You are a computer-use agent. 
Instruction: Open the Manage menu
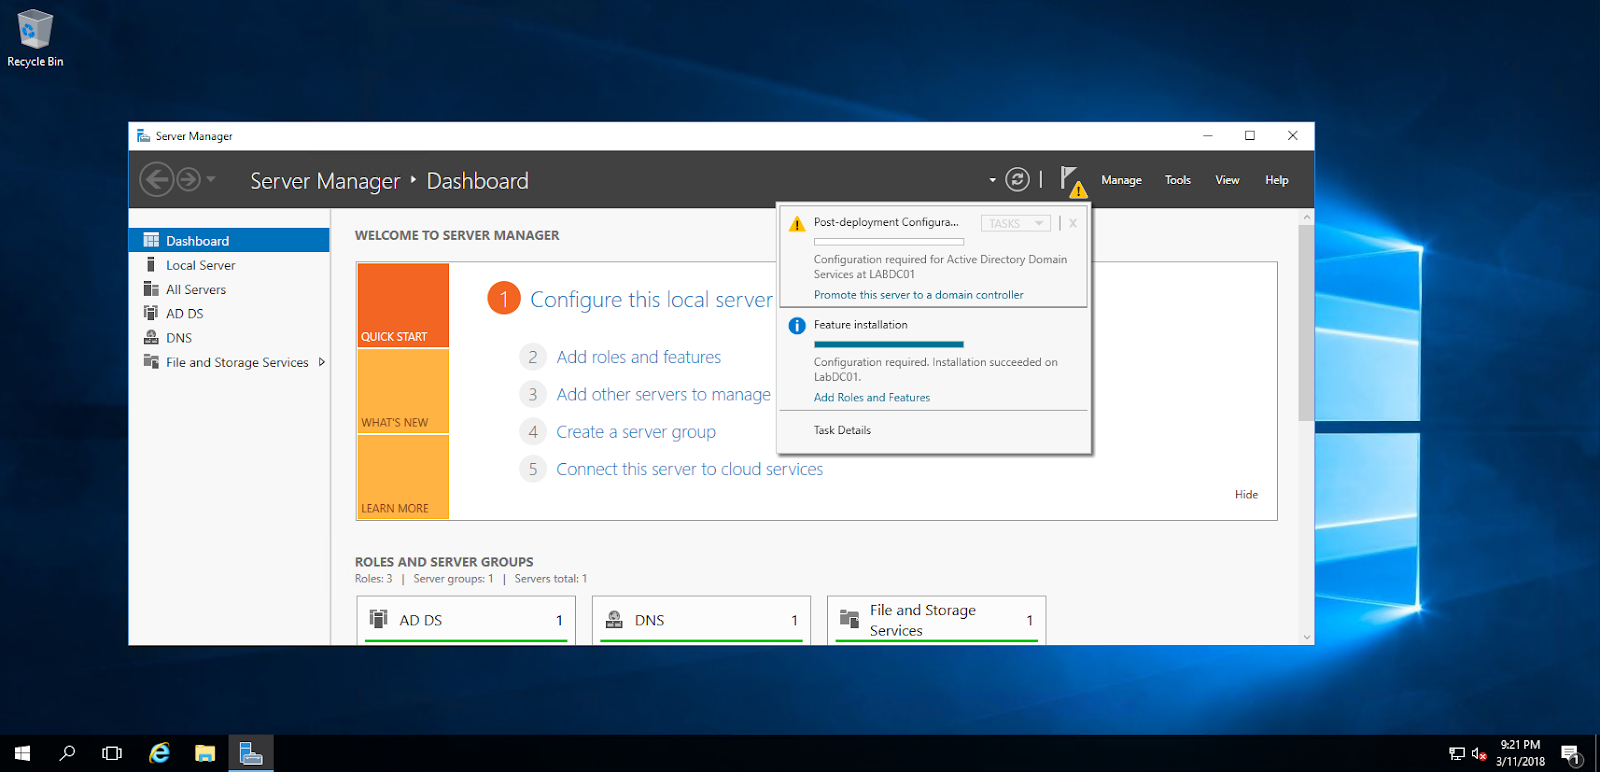1121,180
